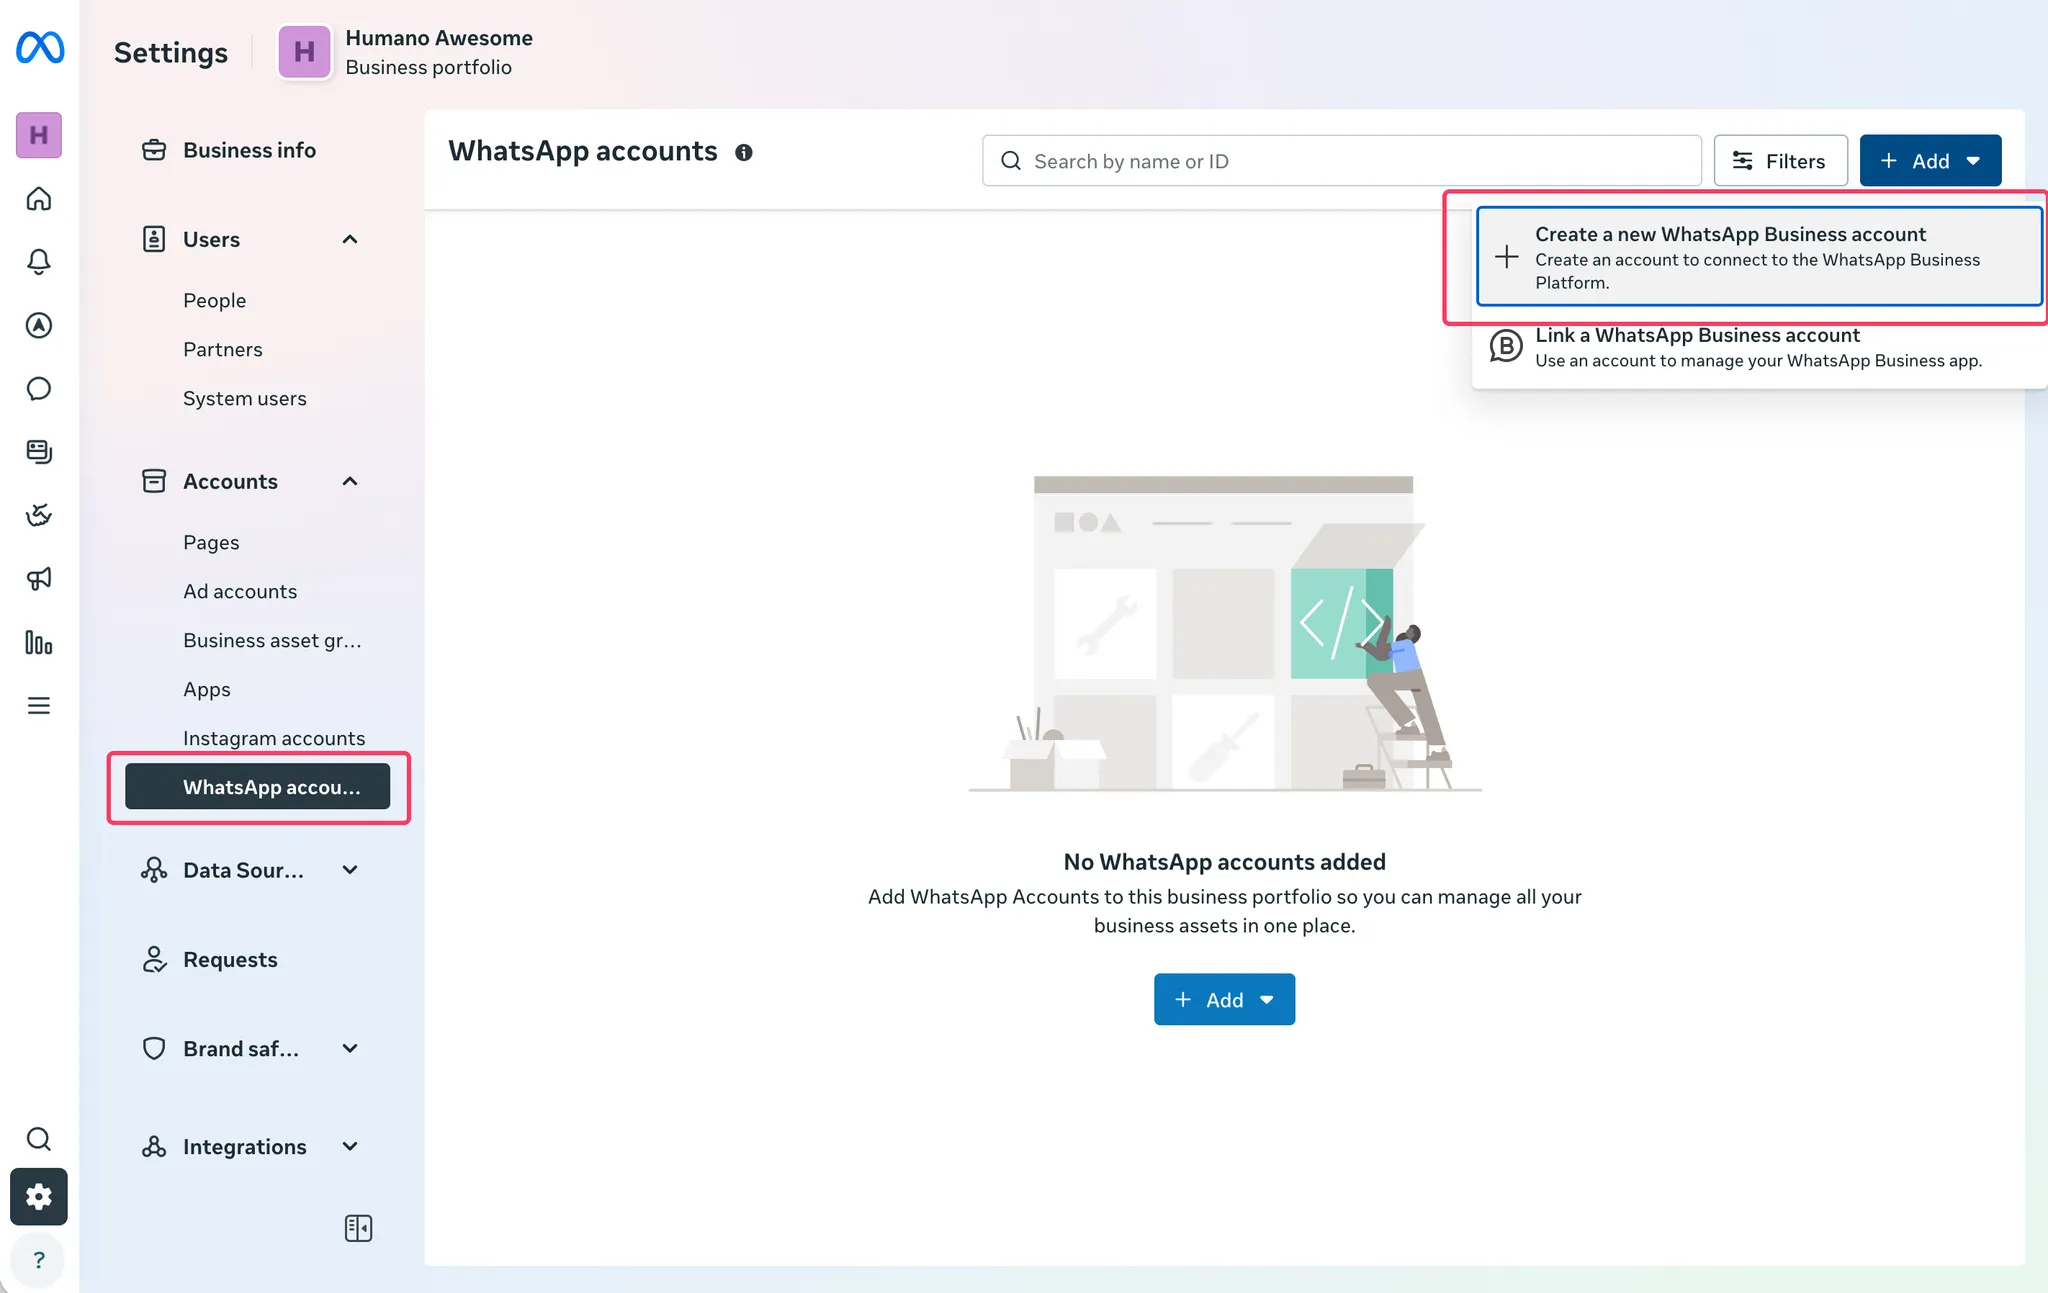Open the top Add dropdown button
This screenshot has height=1293, width=2048.
tap(1930, 160)
